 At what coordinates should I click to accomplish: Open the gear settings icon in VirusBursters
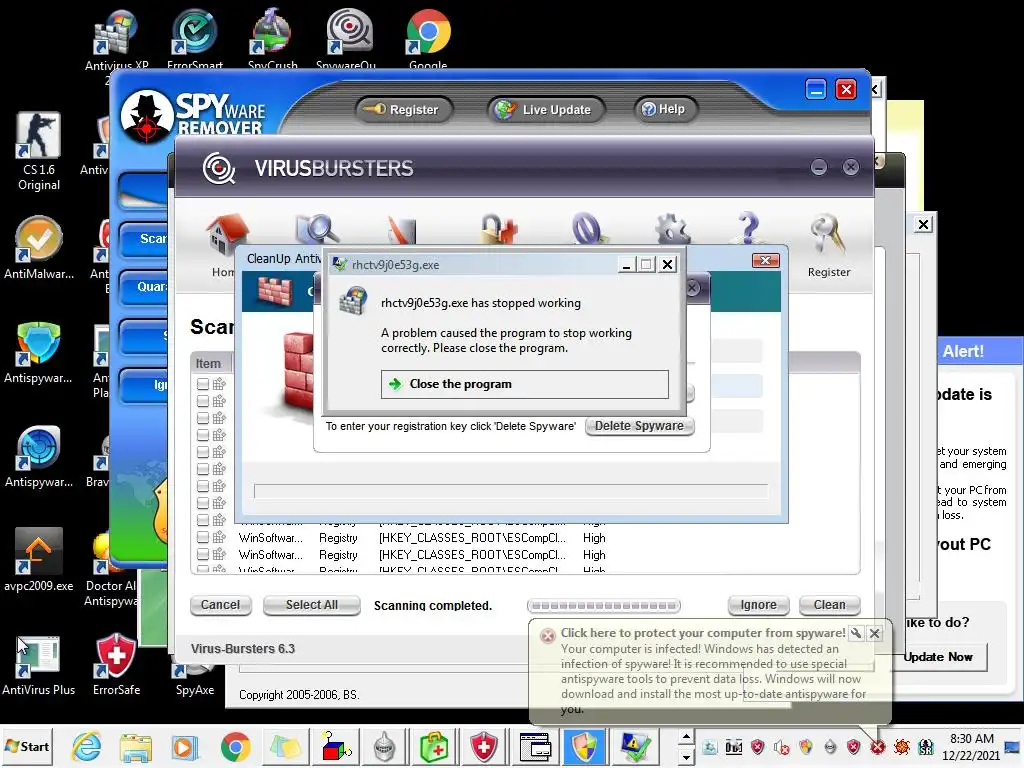673,231
